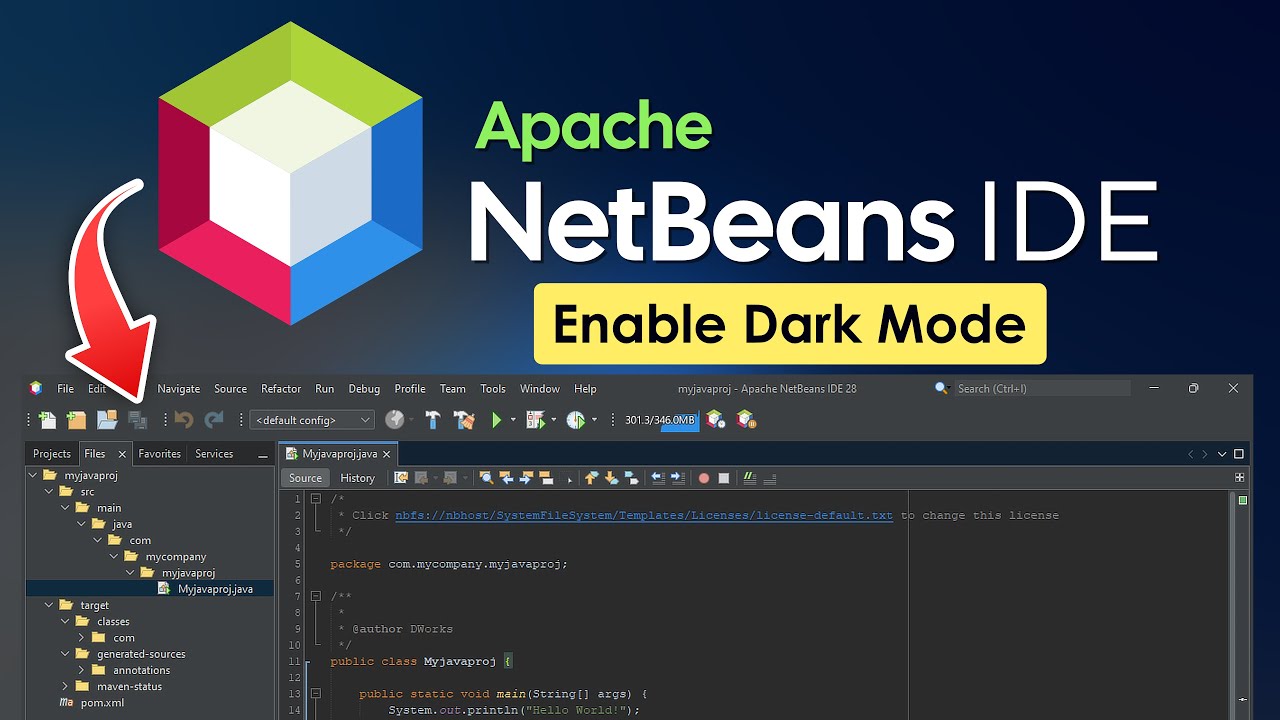1280x720 pixels.
Task: Click the Search (Ctrl+I) field
Action: pos(1042,388)
